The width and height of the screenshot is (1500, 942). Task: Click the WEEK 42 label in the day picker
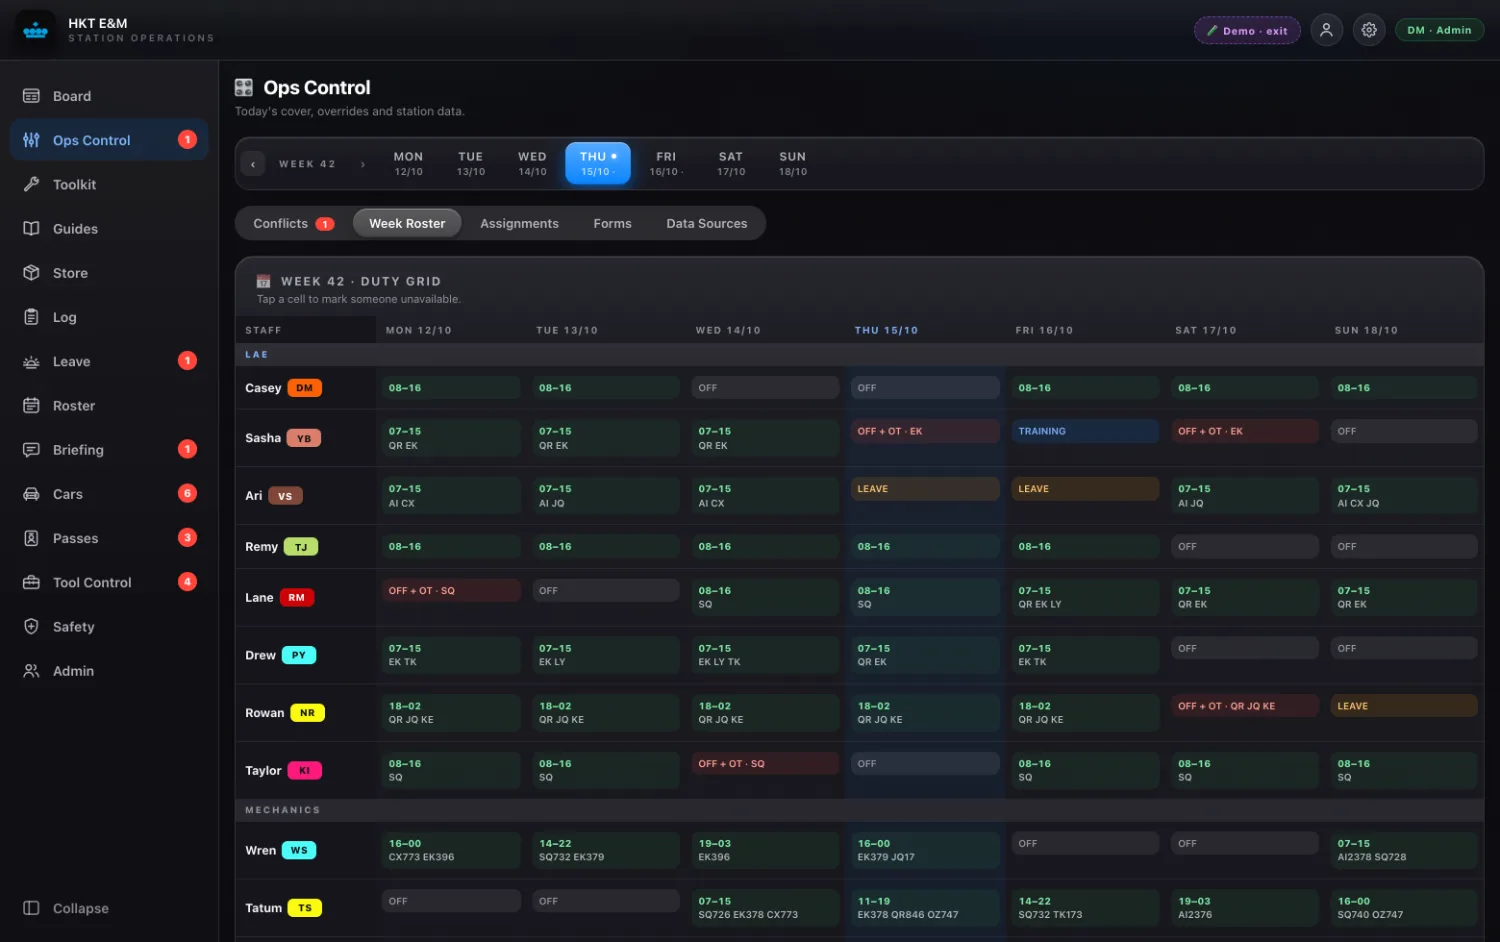coord(307,164)
